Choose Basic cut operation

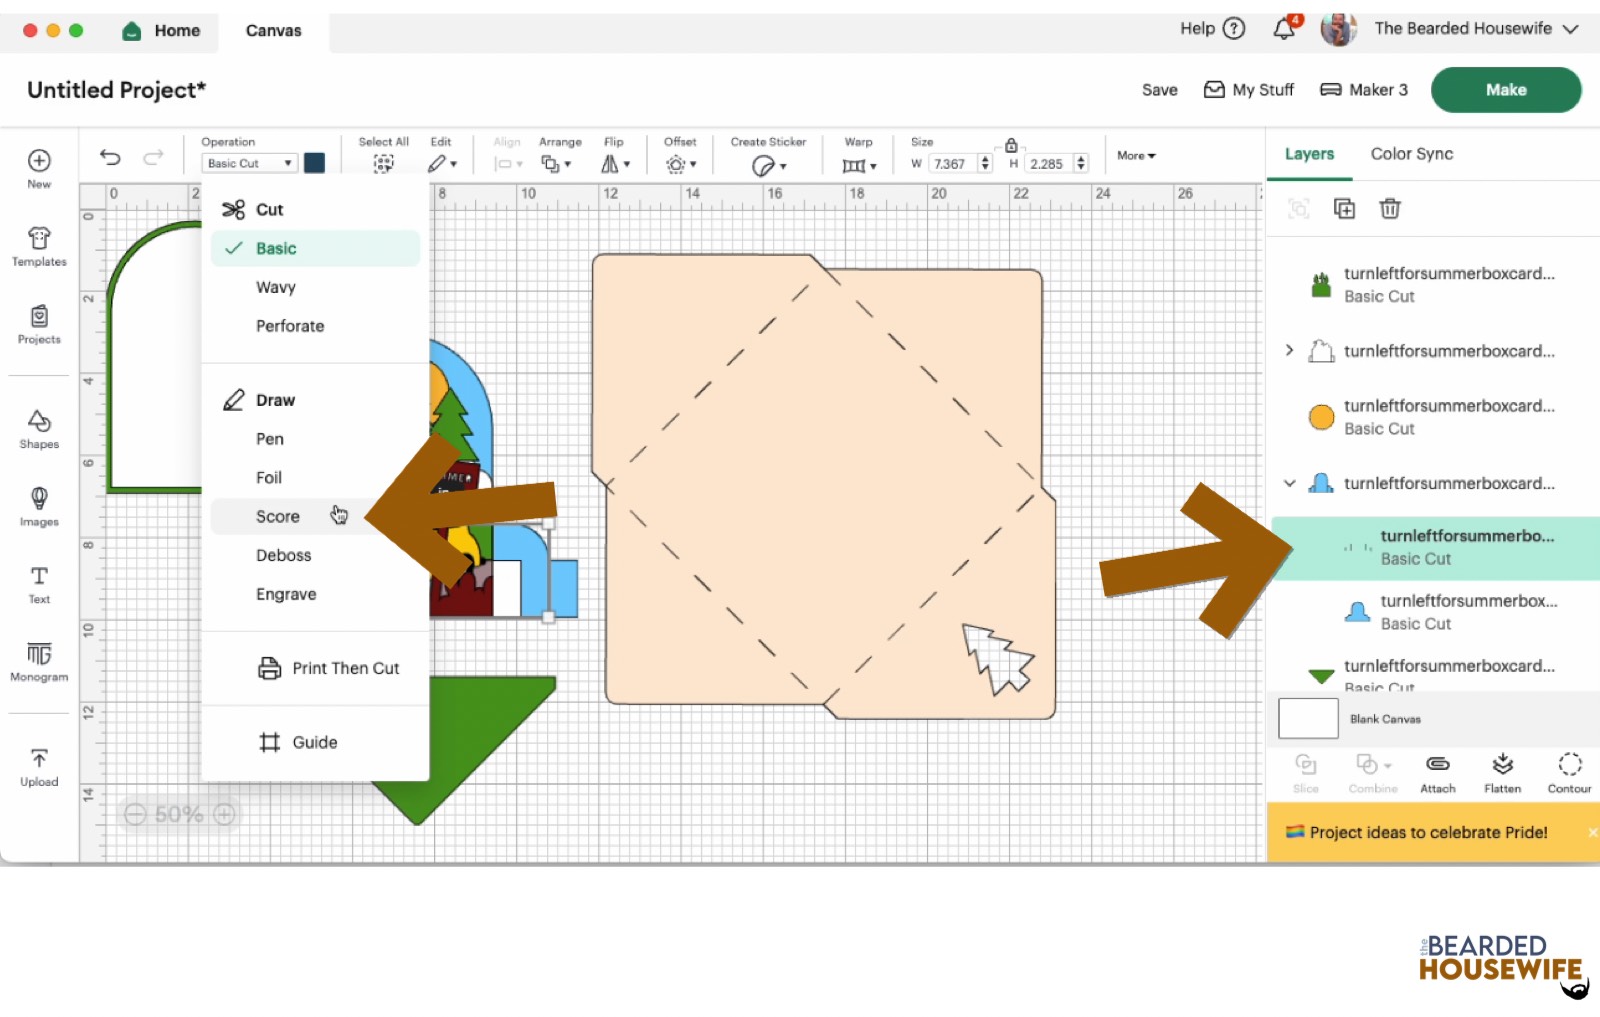(315, 248)
